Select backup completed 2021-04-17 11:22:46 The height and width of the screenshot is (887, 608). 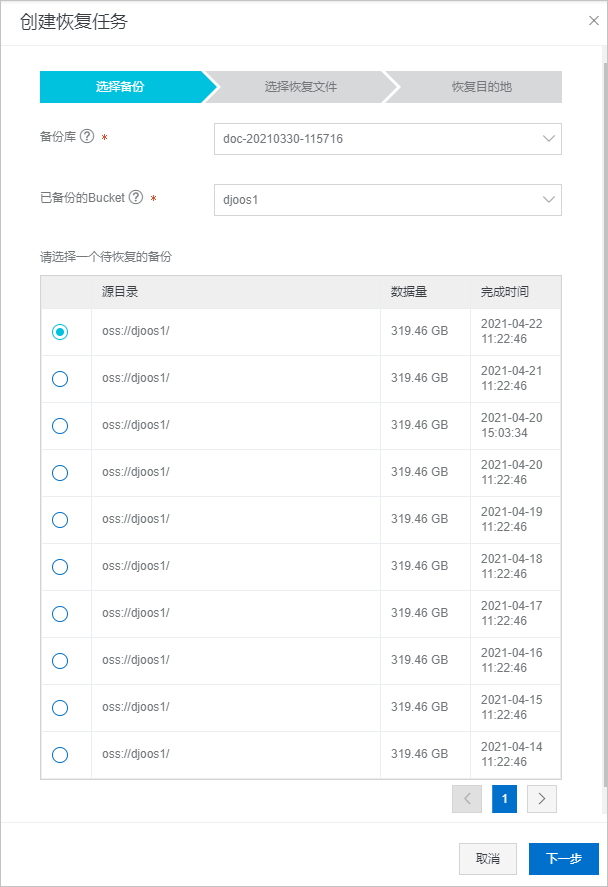[x=60, y=613]
